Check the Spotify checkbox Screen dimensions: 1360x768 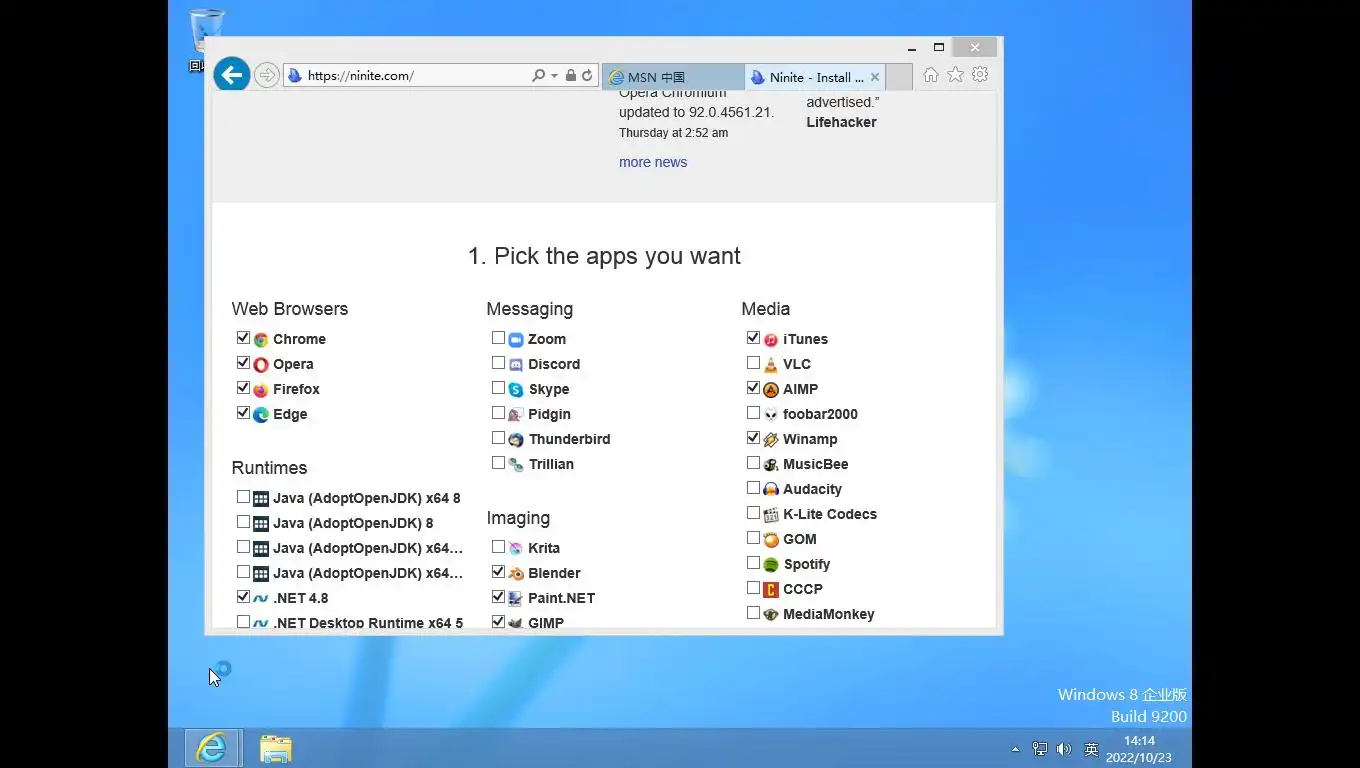(x=753, y=563)
